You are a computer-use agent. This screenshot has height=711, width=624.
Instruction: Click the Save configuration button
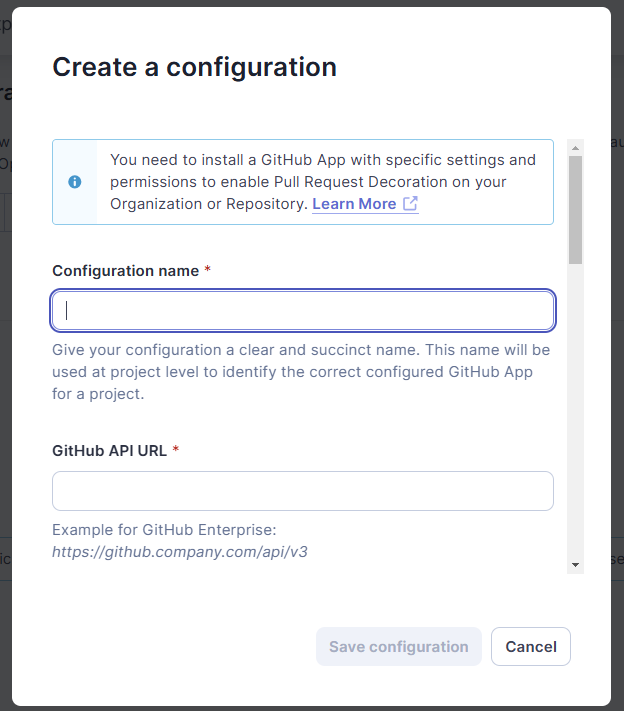tap(398, 647)
